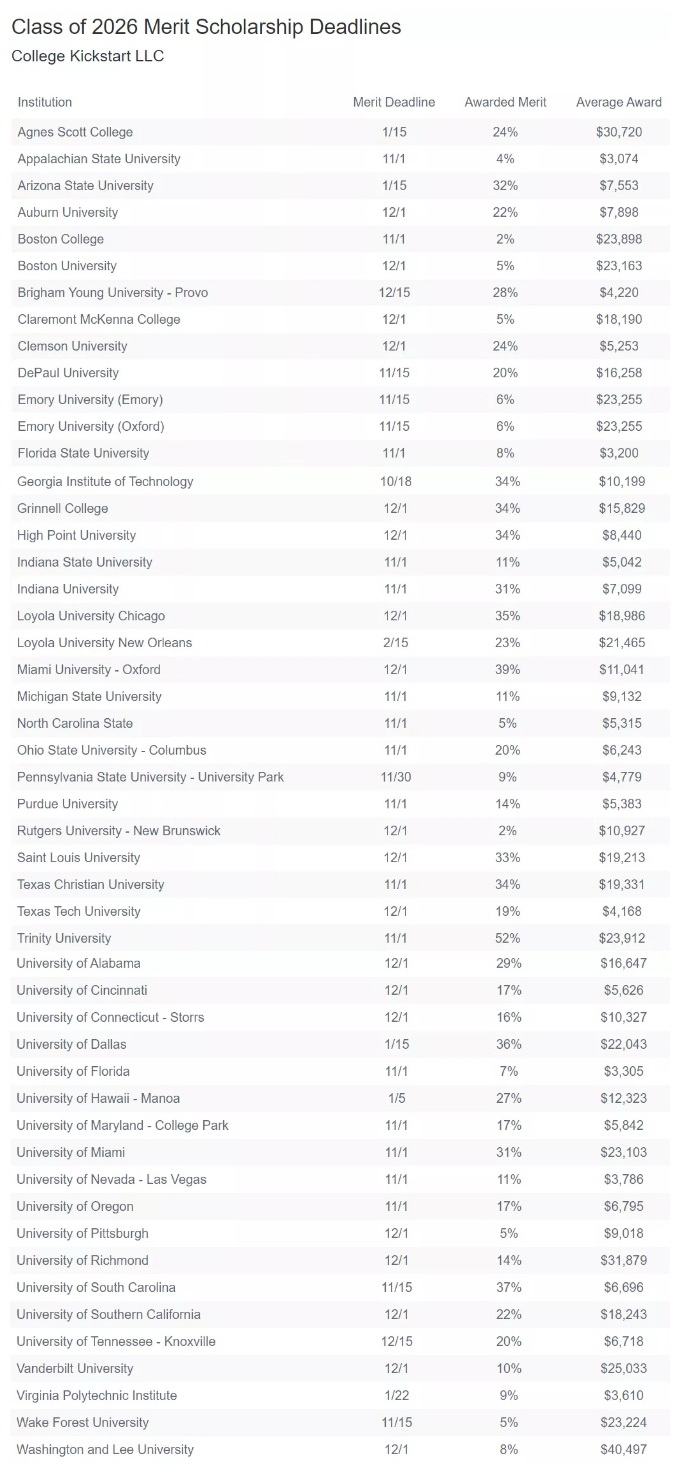Select Vanderbilt University in the table
687x1475 pixels.
click(x=75, y=1368)
